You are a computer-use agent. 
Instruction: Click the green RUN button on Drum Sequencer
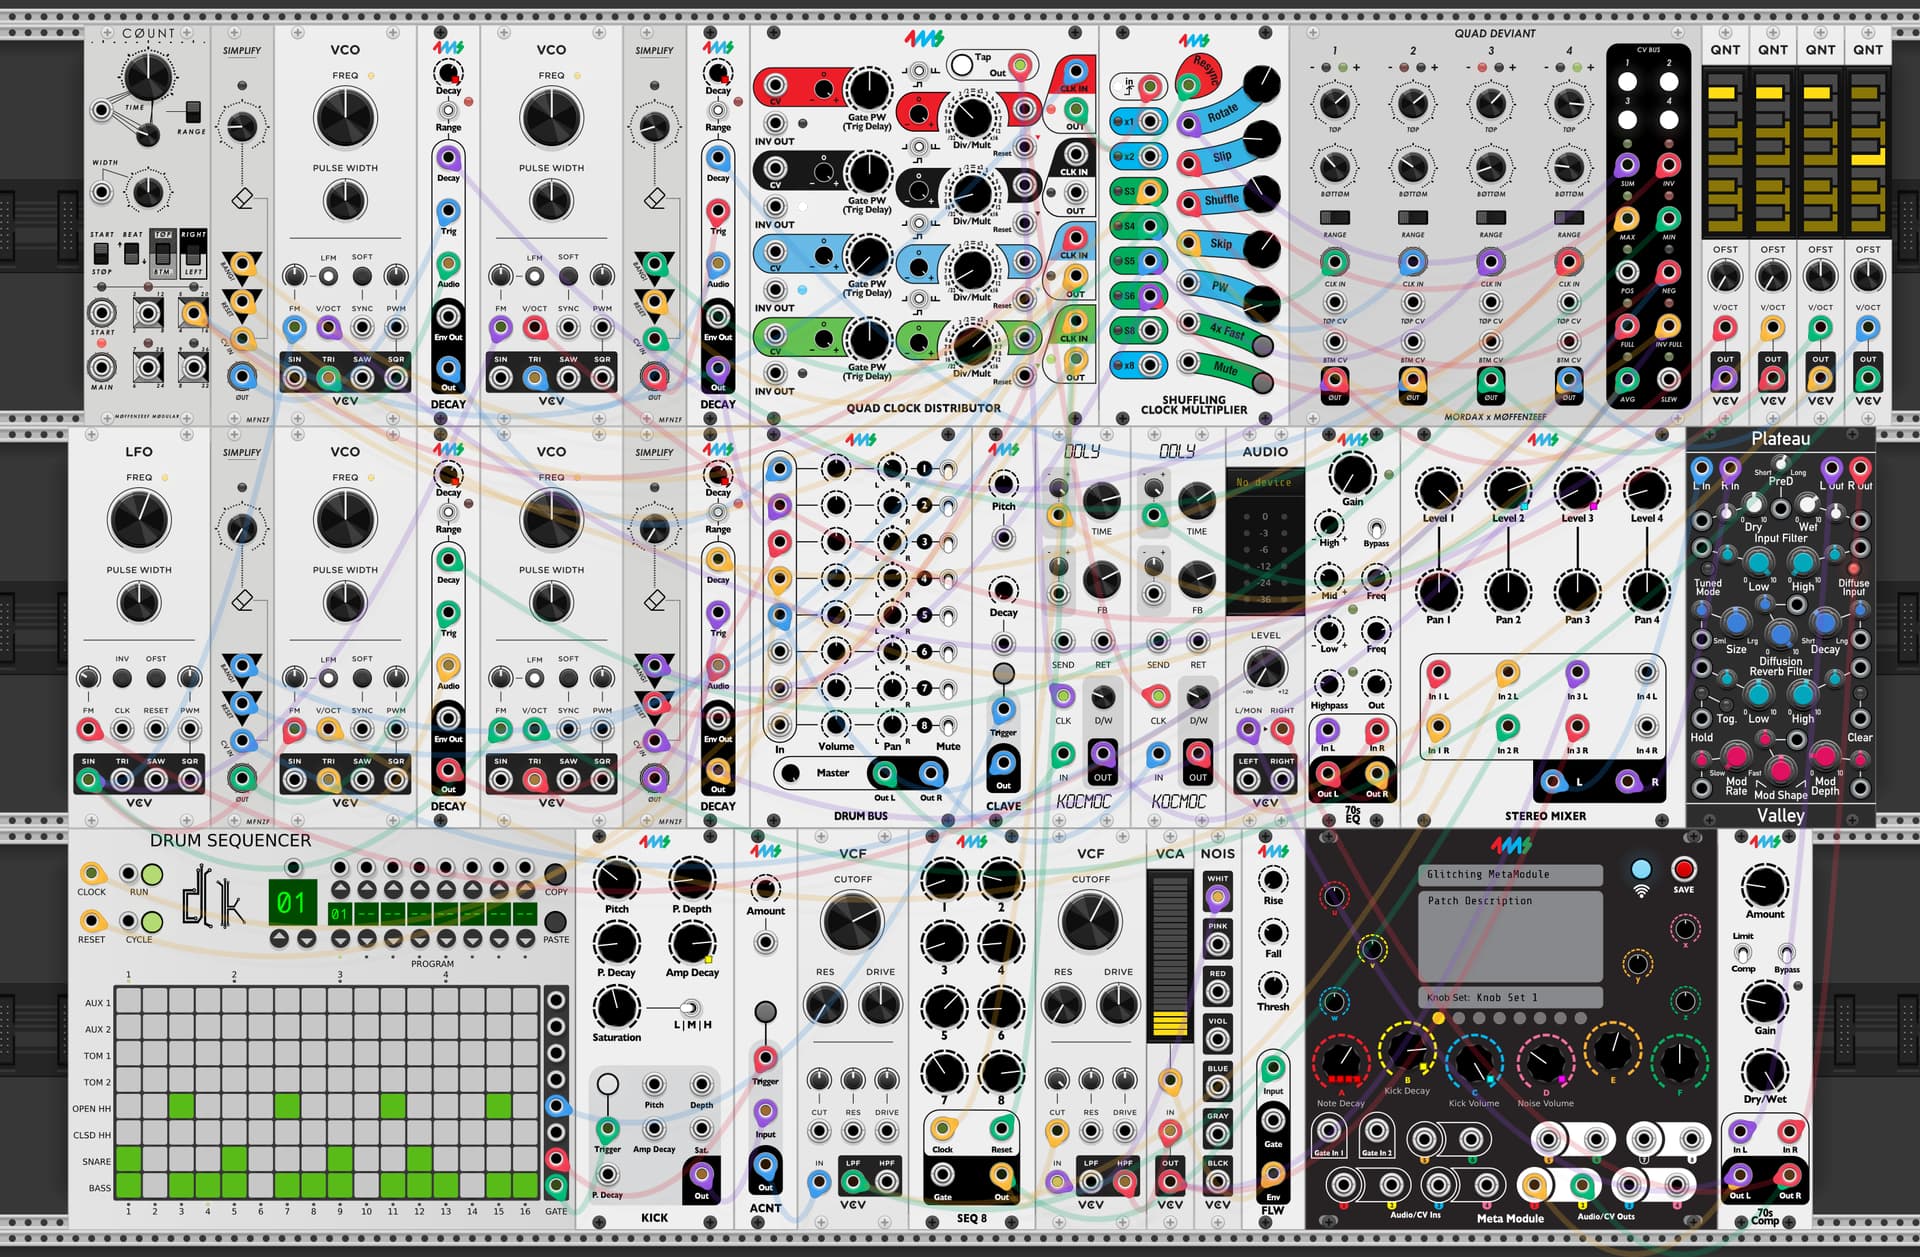(x=152, y=875)
